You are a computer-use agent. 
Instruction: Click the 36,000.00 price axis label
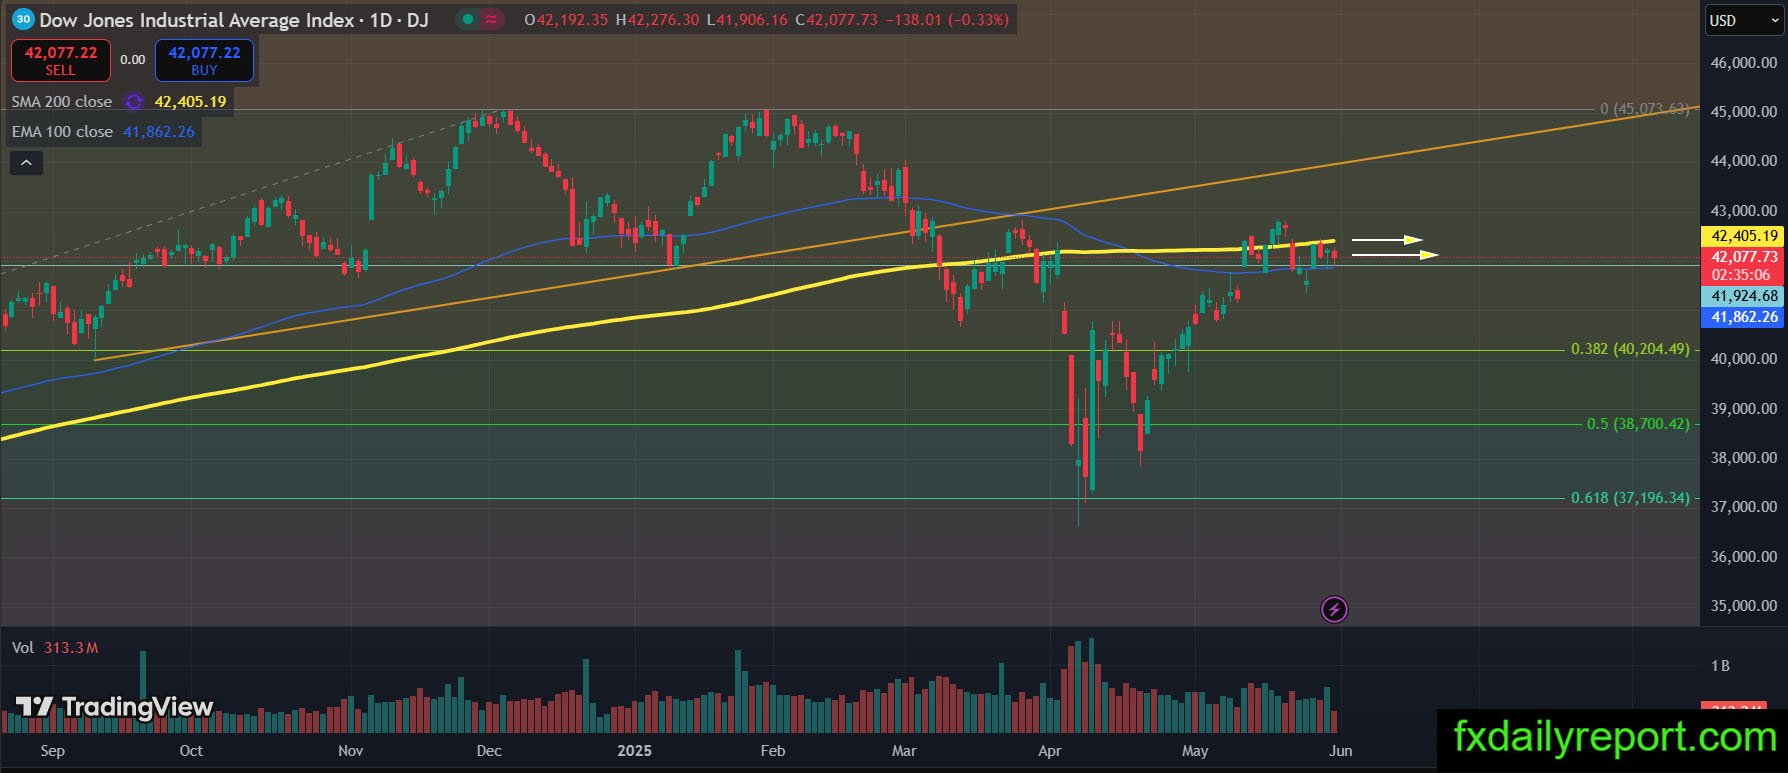coord(1744,557)
